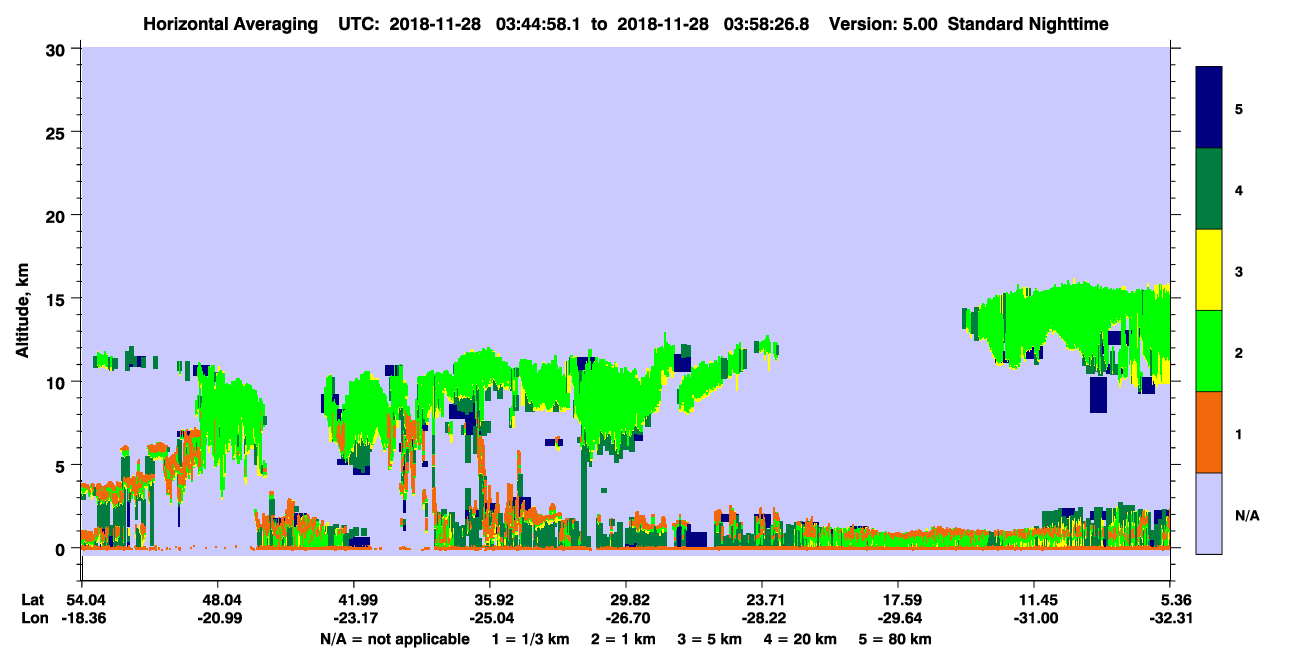Click the 15 km altitude tick label
The width and height of the screenshot is (1300, 667).
point(58,298)
